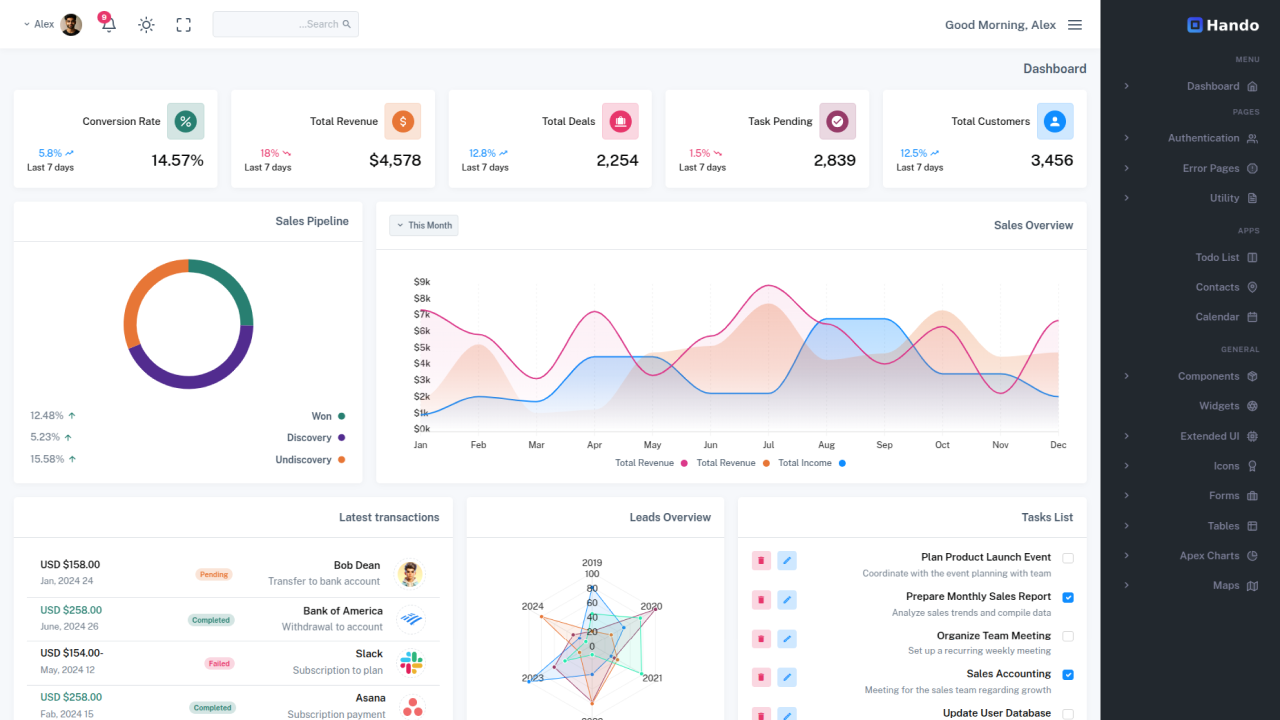This screenshot has width=1280, height=720.
Task: Delete the Sales Accounting task
Action: click(761, 677)
